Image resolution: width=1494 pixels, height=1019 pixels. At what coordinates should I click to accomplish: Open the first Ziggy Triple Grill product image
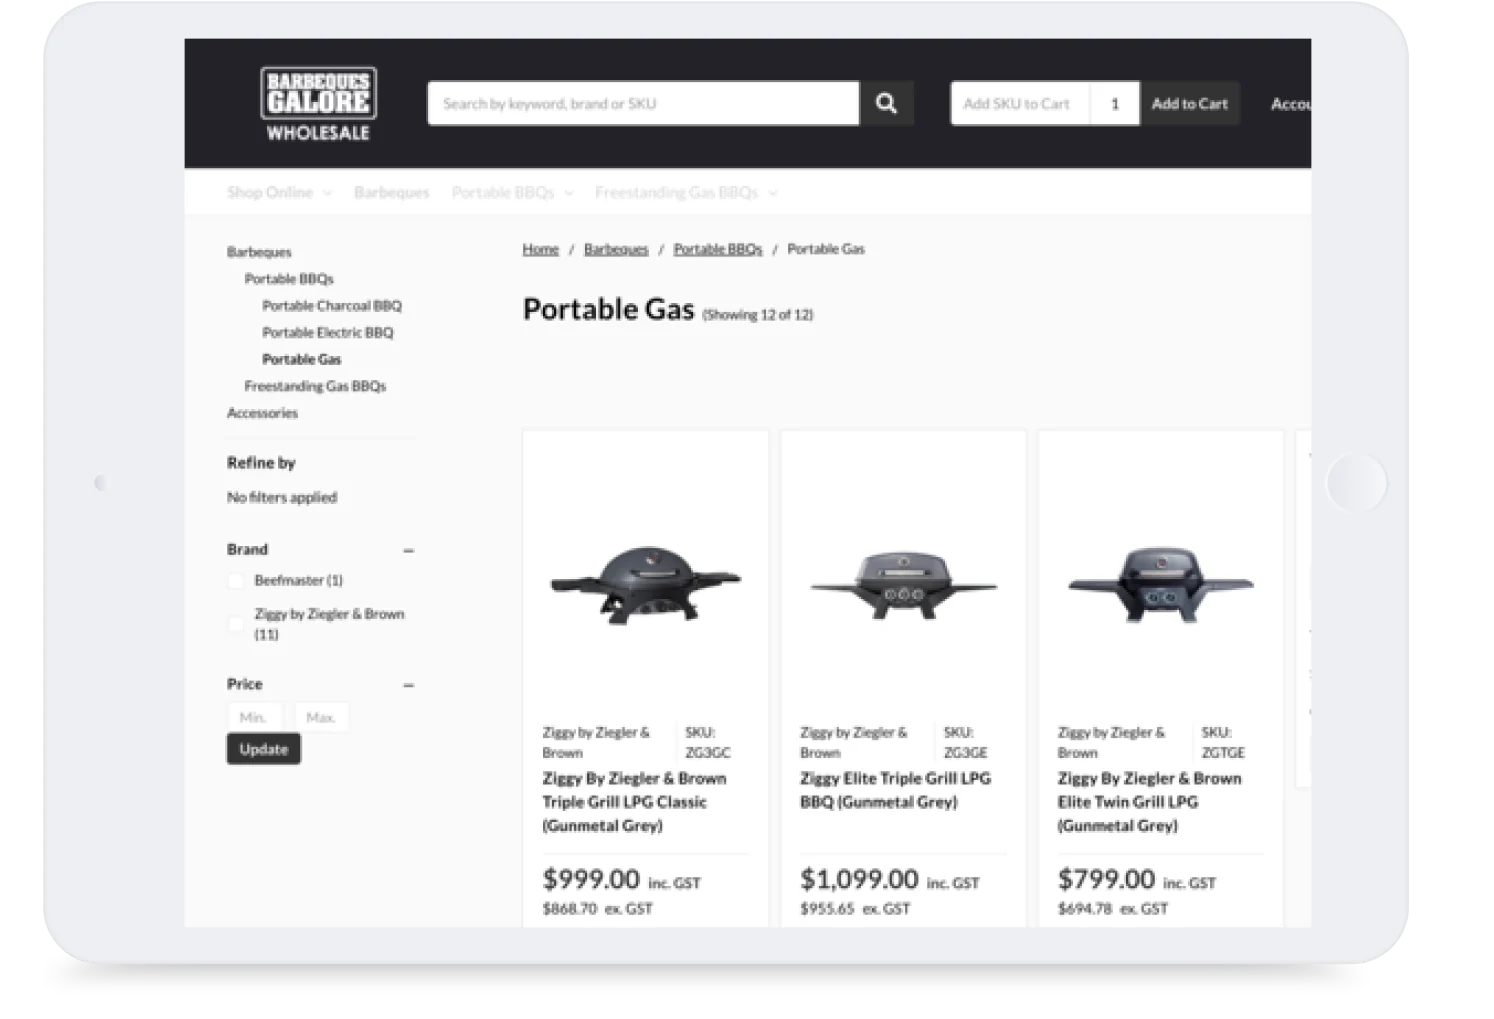coord(645,585)
